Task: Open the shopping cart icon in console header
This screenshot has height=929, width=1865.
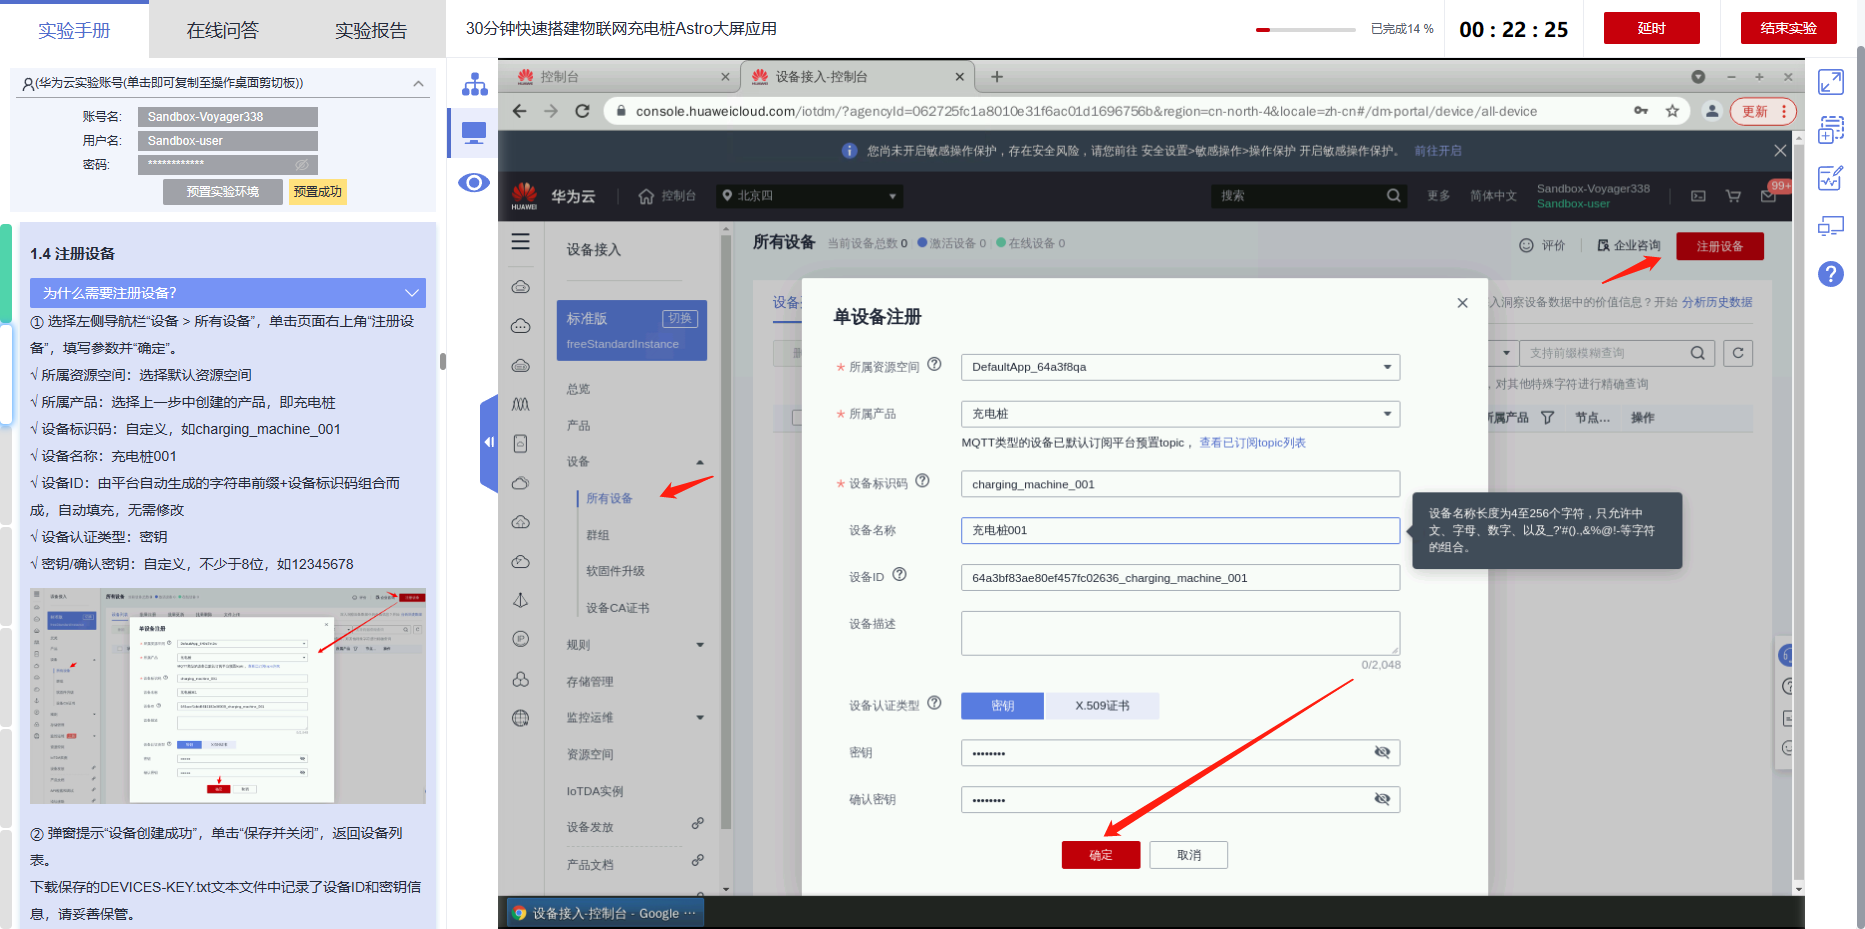Action: pyautogui.click(x=1733, y=196)
